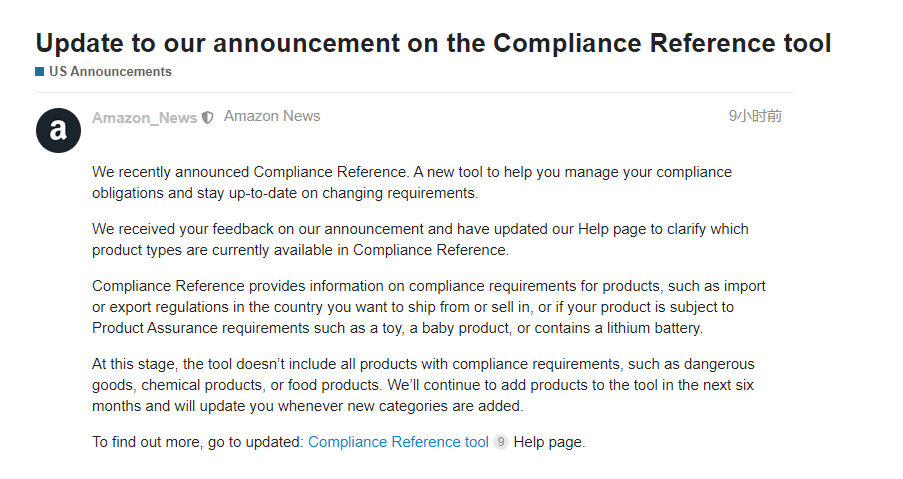Click the horizontal divider below the category line
The image size is (903, 479).
pyautogui.click(x=414, y=92)
